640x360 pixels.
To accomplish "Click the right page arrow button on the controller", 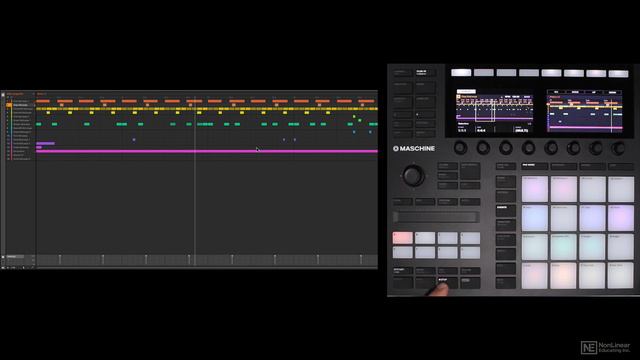I will tap(425, 115).
